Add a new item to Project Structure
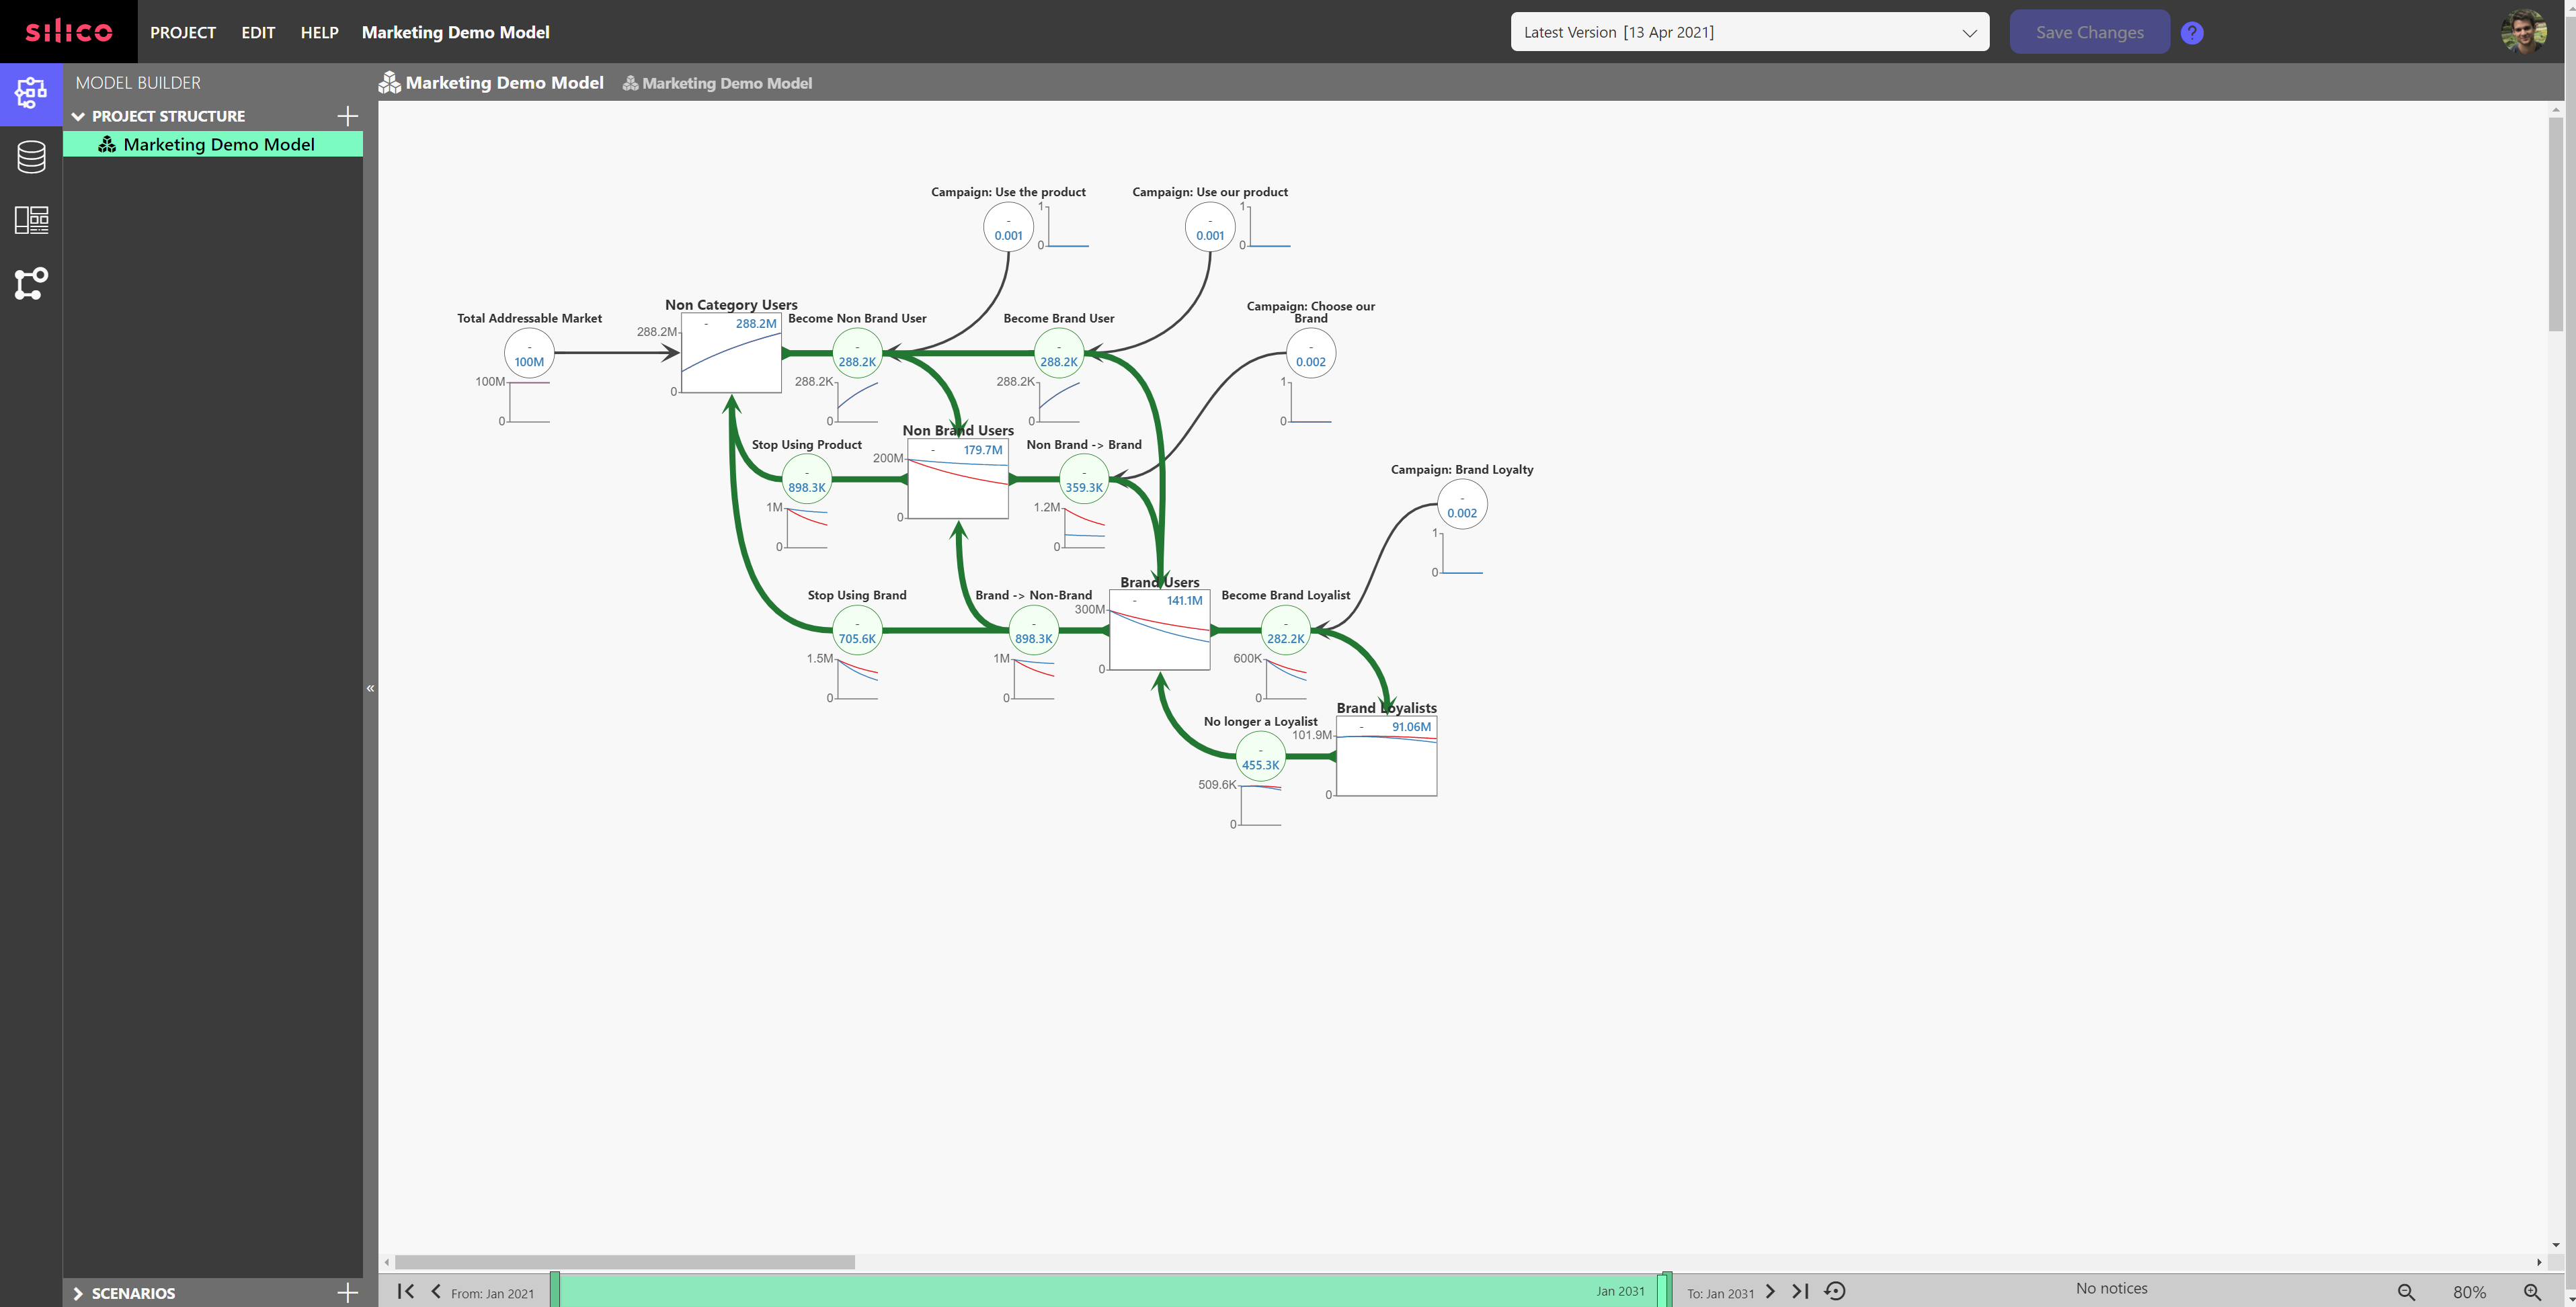 point(347,116)
